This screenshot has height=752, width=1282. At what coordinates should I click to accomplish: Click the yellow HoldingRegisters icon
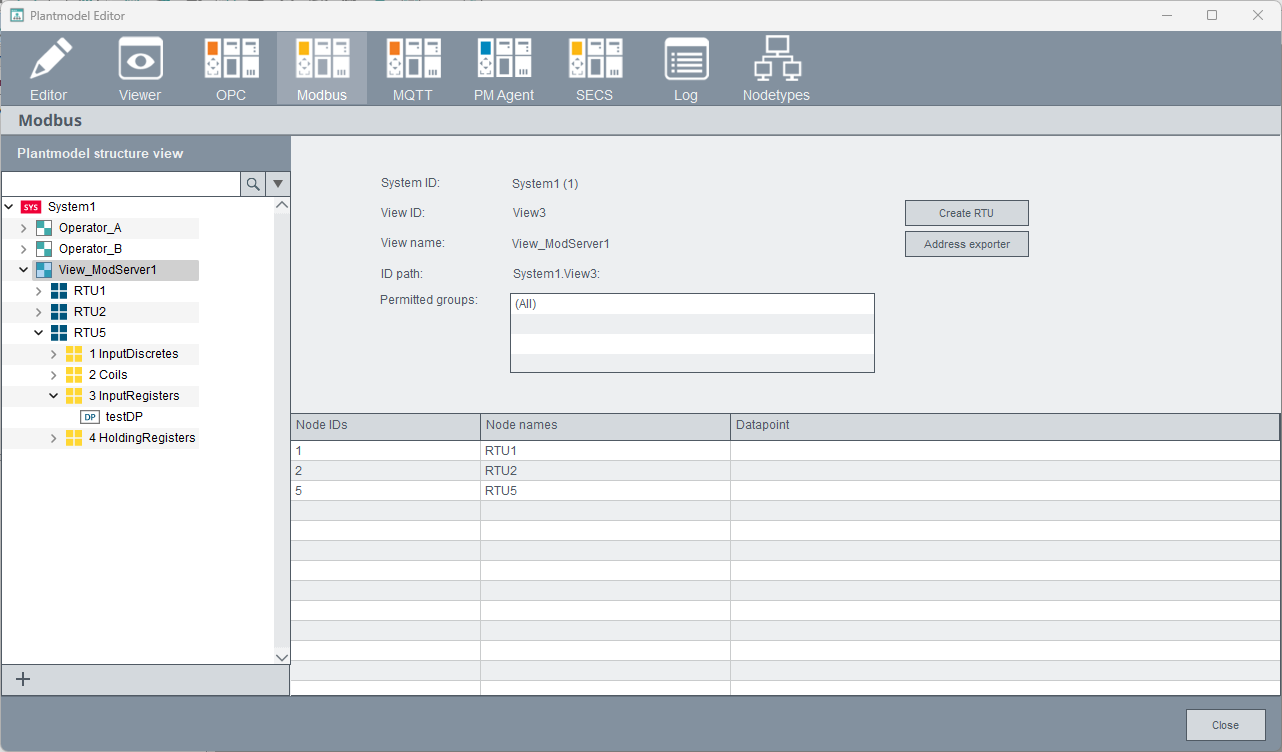pos(74,438)
